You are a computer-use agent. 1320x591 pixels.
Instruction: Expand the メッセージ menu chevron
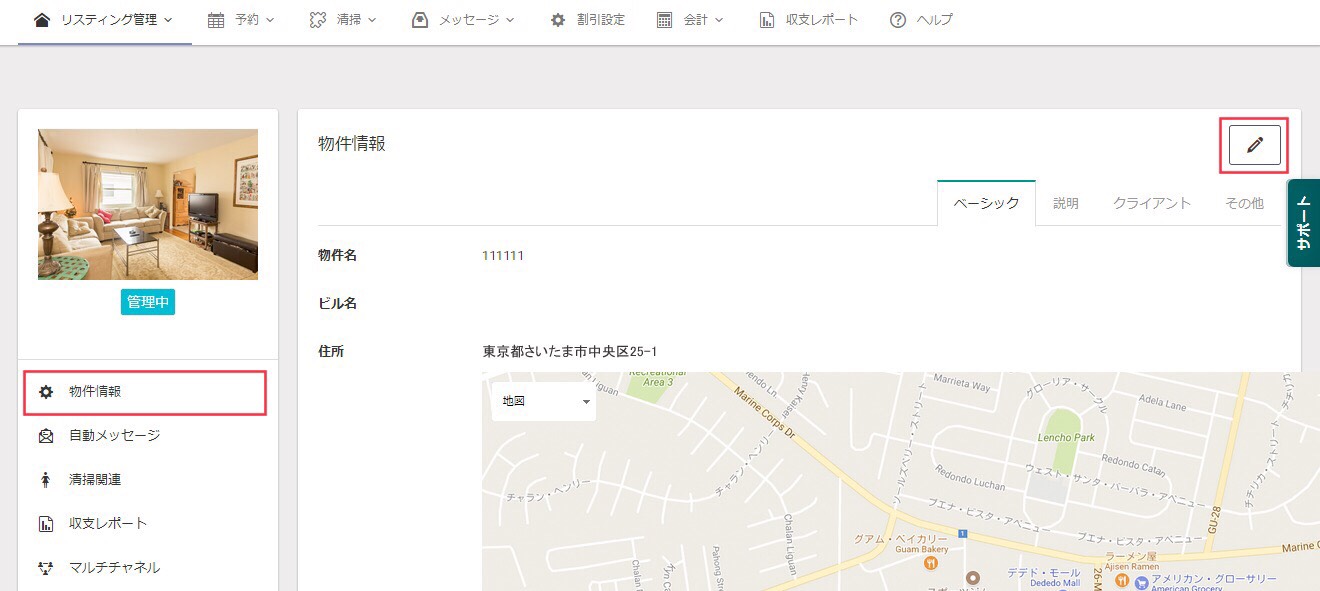pos(510,20)
